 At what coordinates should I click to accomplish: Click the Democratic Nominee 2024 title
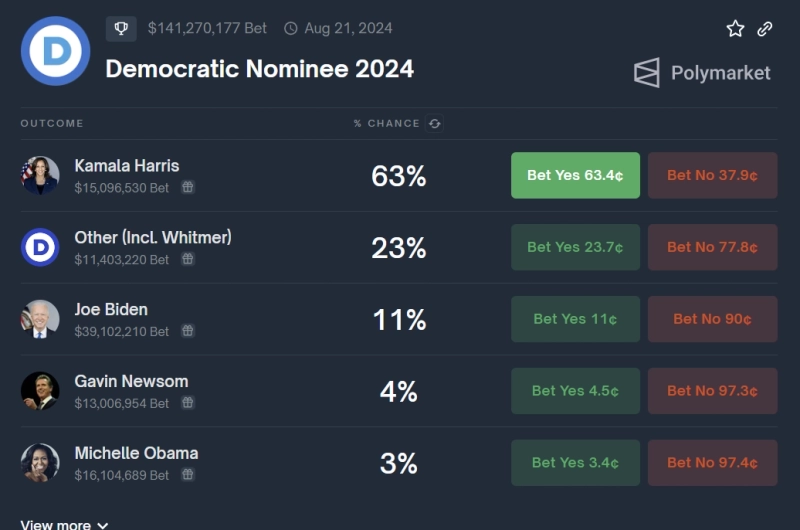(259, 69)
